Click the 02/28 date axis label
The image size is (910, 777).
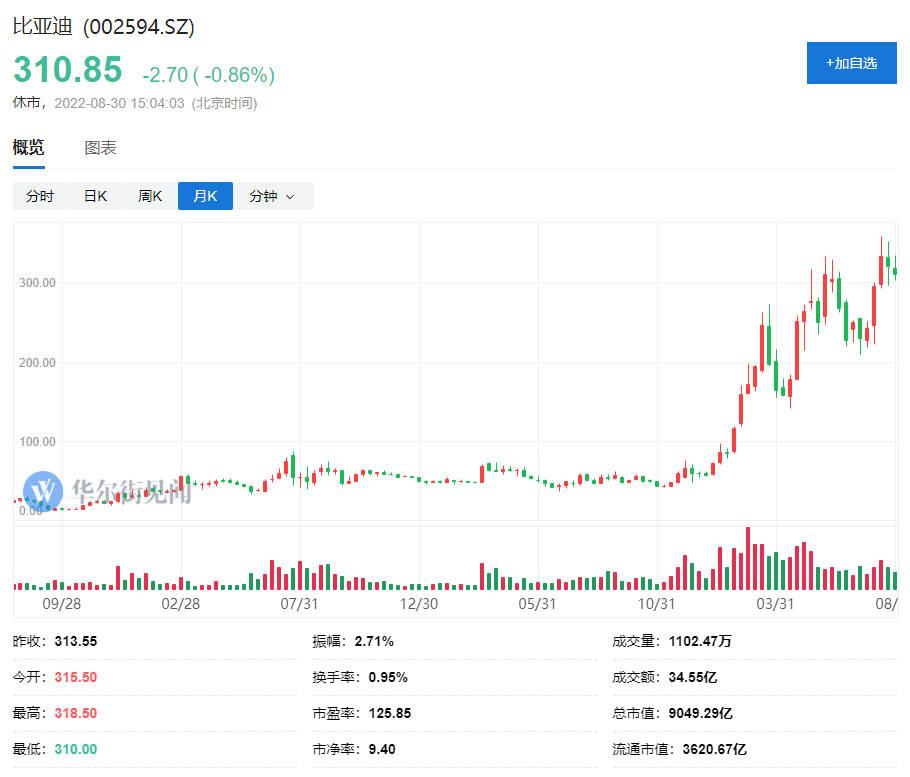tap(180, 604)
